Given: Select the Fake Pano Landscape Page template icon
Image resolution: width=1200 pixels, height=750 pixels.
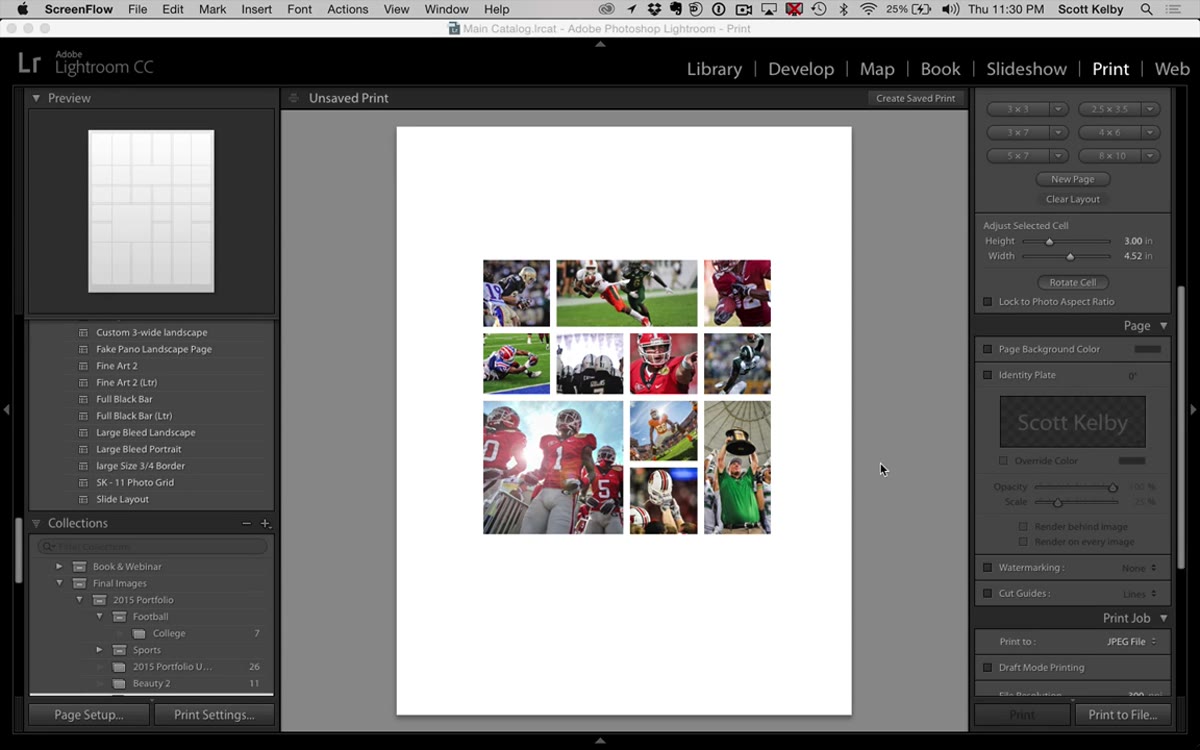Looking at the screenshot, I should (x=85, y=350).
